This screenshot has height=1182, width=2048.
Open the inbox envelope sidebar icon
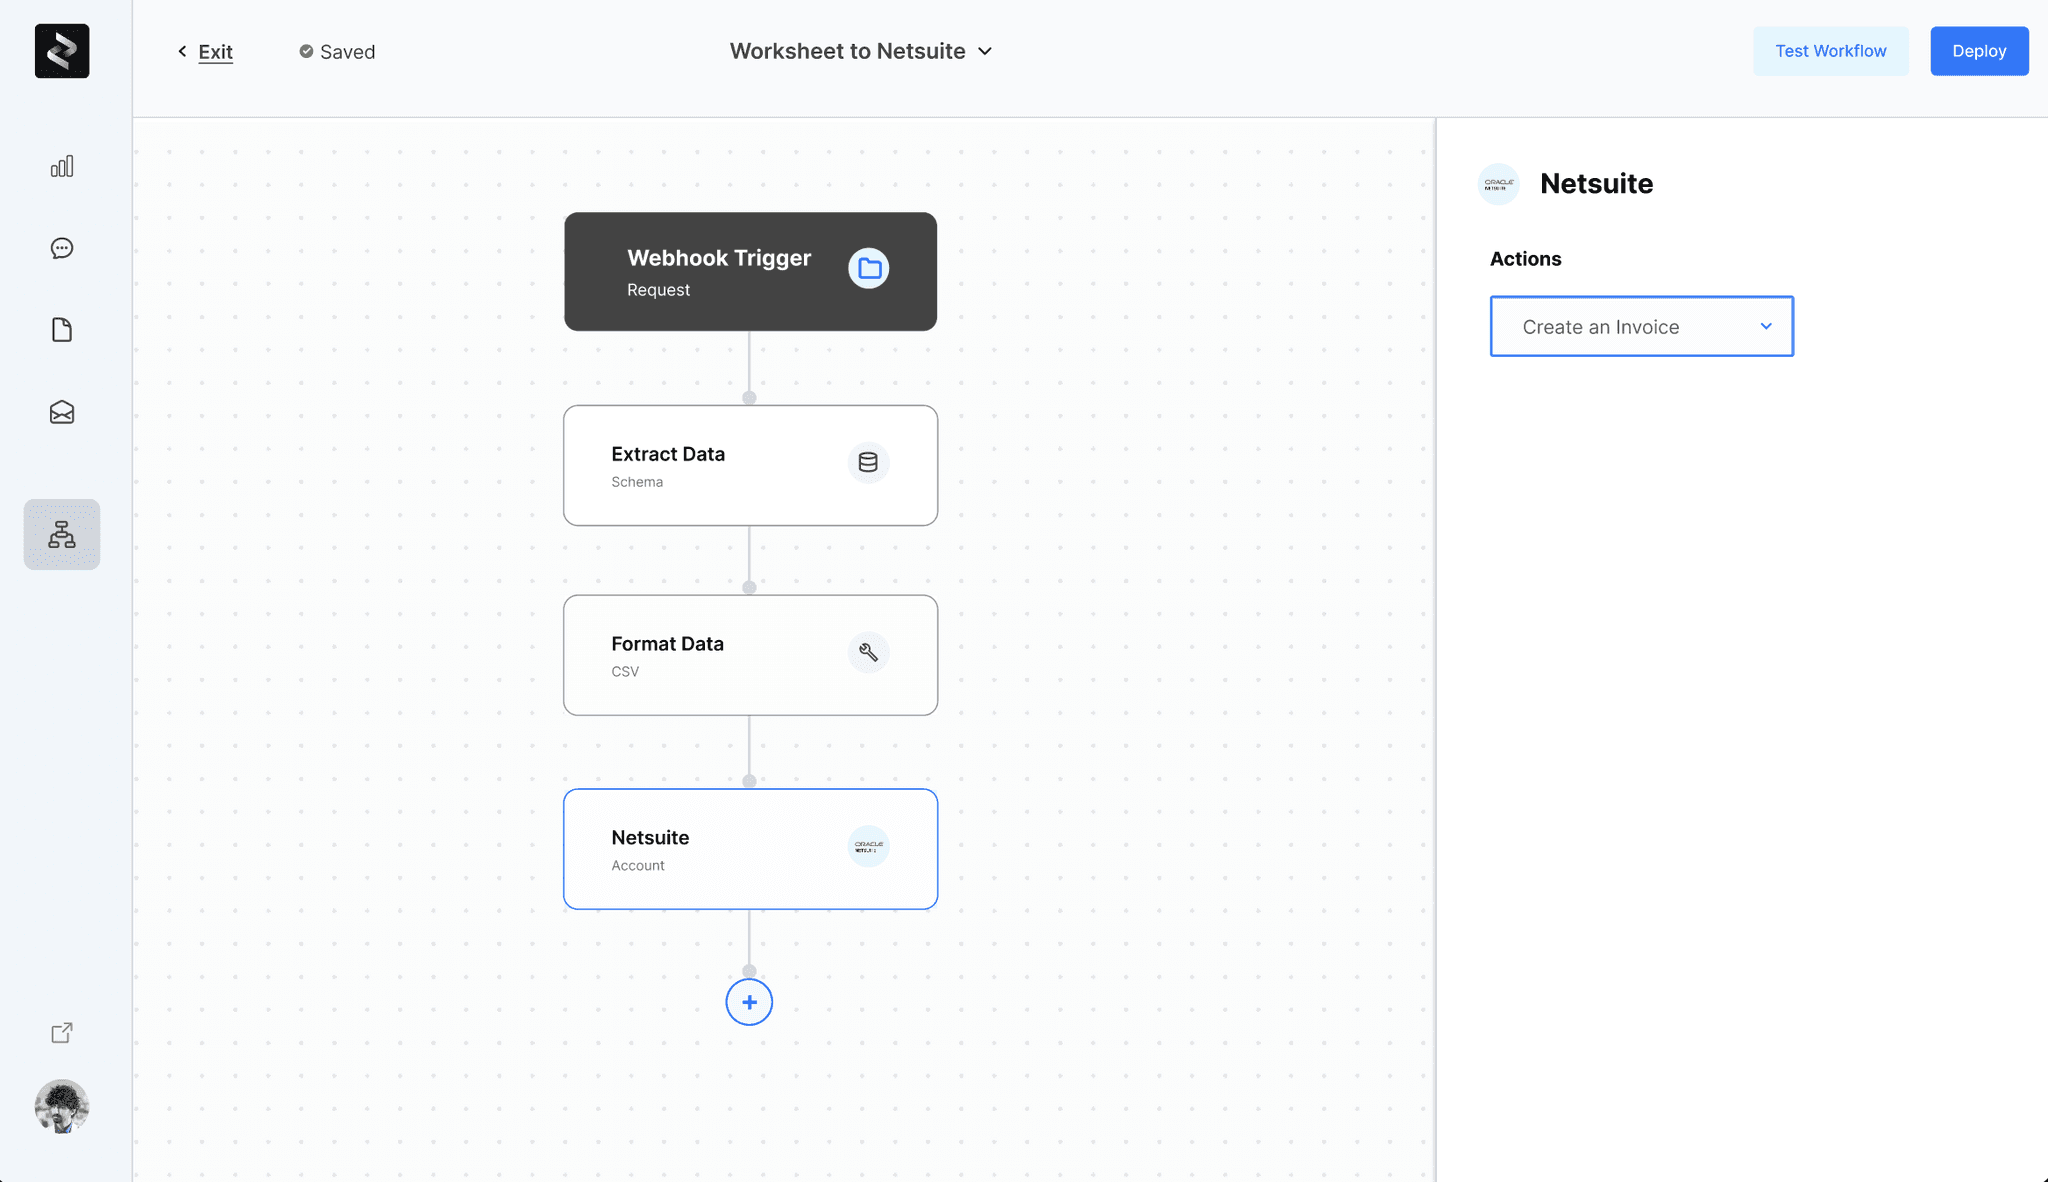click(x=62, y=412)
